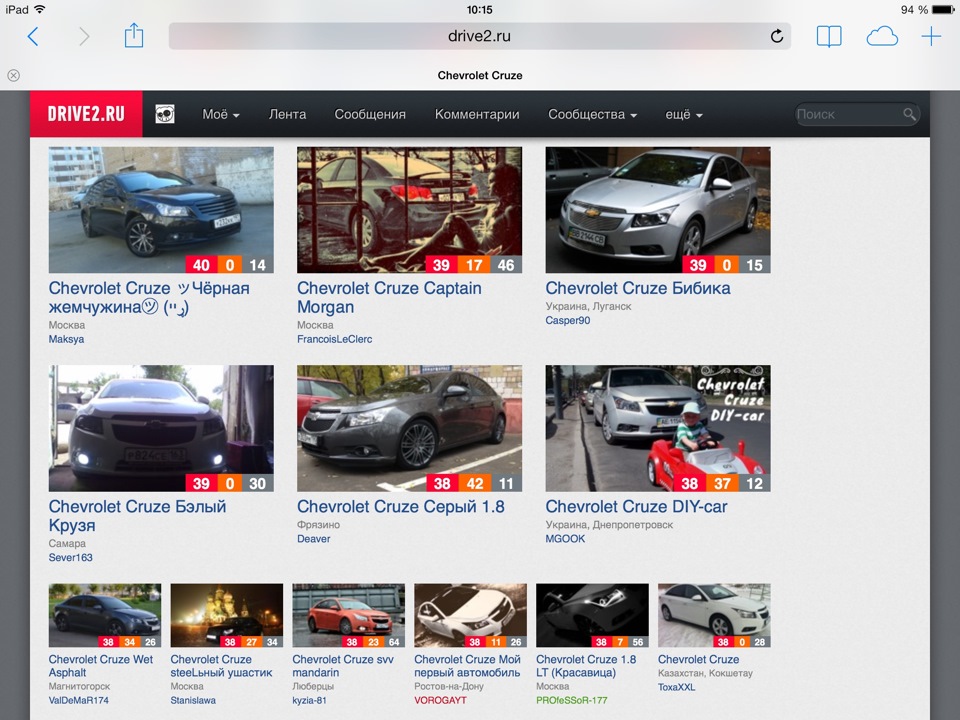Visit user FrancoisLeClerc profile
960x720 pixels.
pyautogui.click(x=334, y=339)
